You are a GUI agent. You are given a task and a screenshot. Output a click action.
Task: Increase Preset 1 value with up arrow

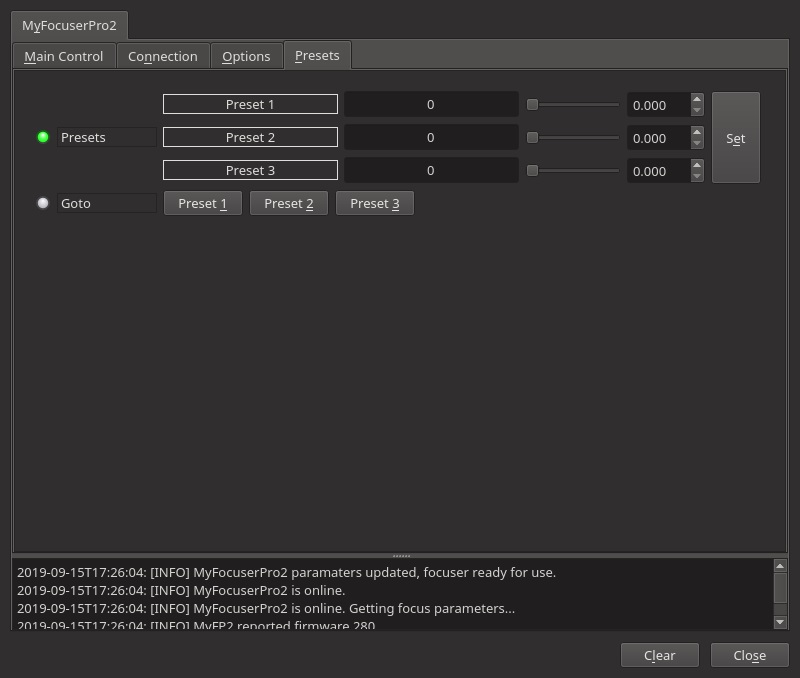[x=697, y=99]
